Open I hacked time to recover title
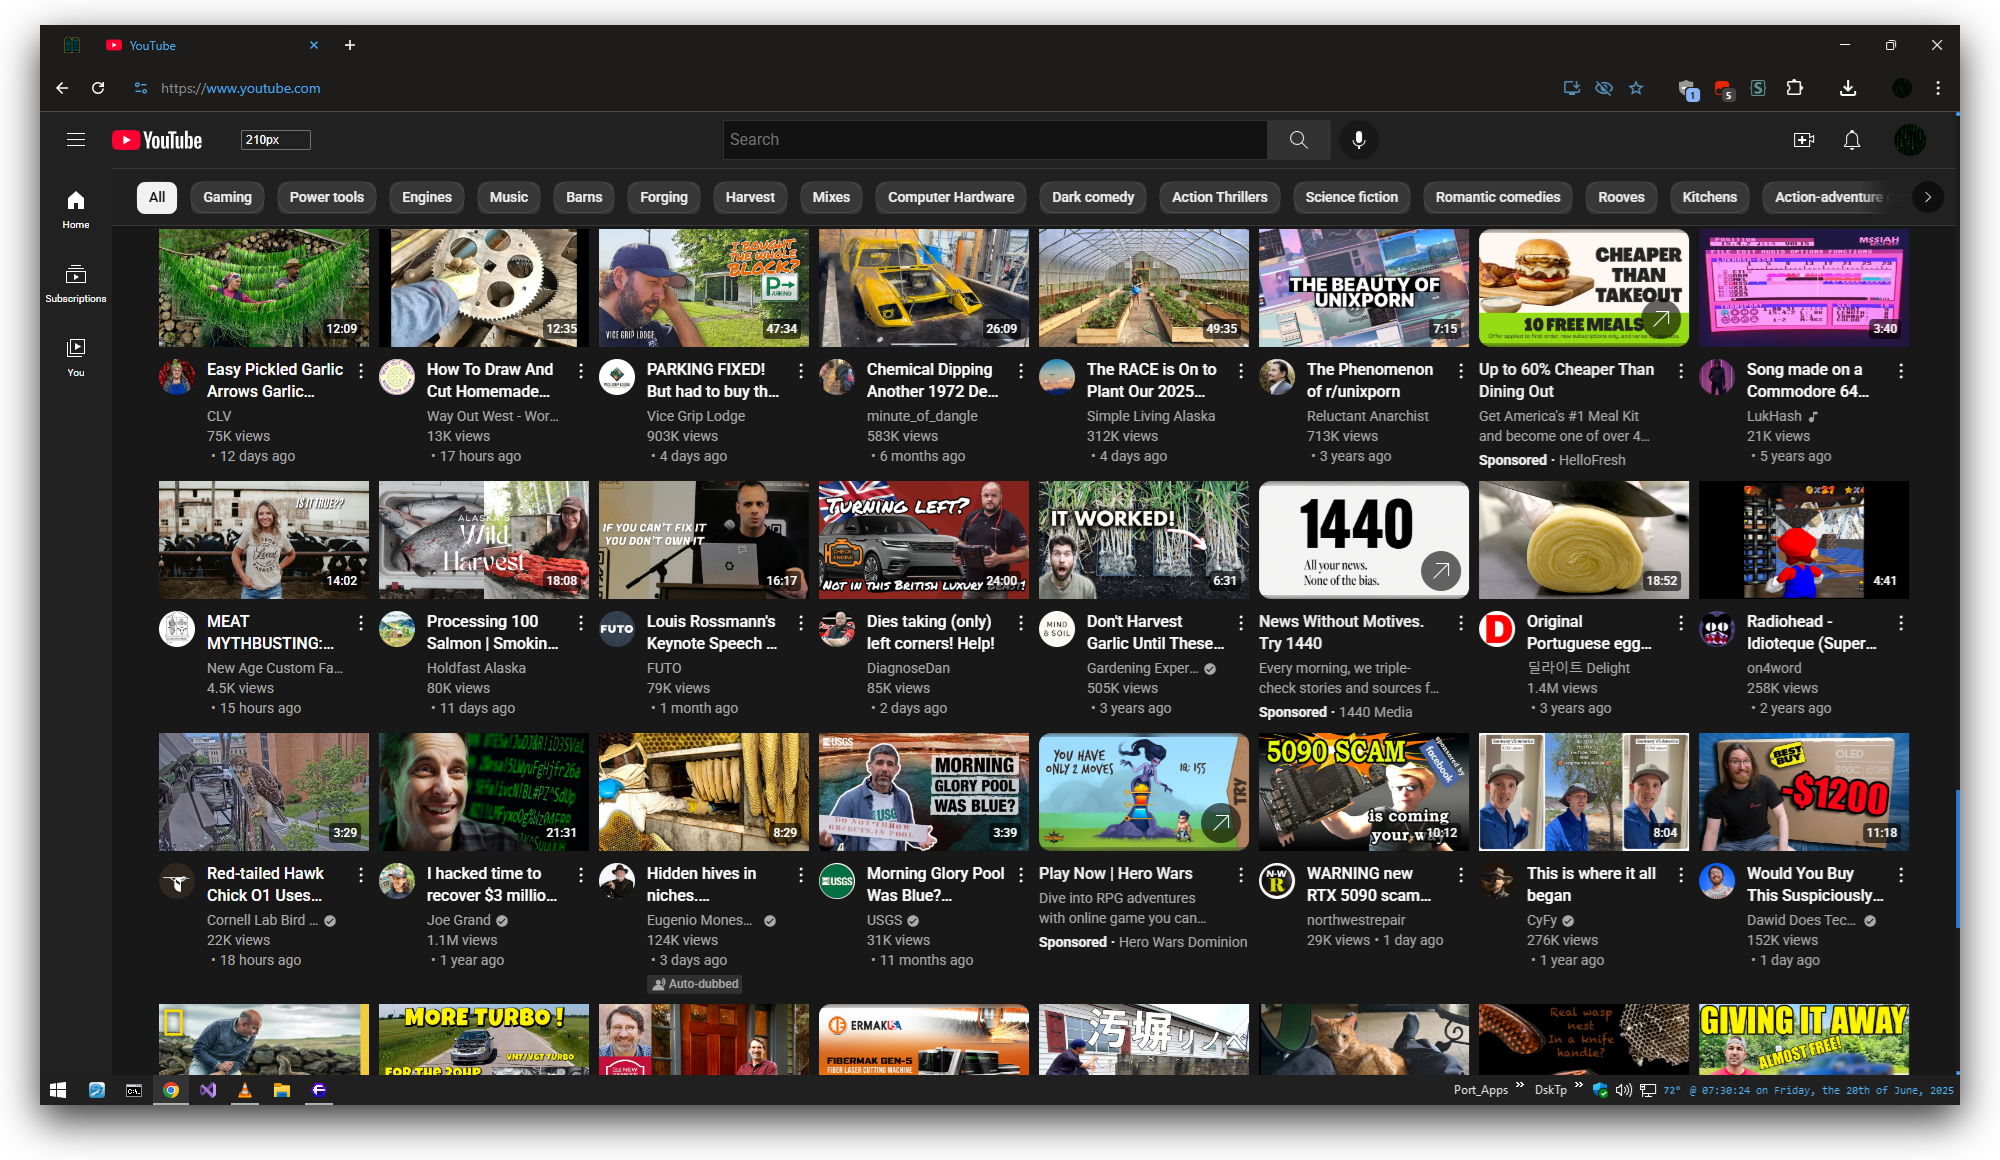 [492, 884]
